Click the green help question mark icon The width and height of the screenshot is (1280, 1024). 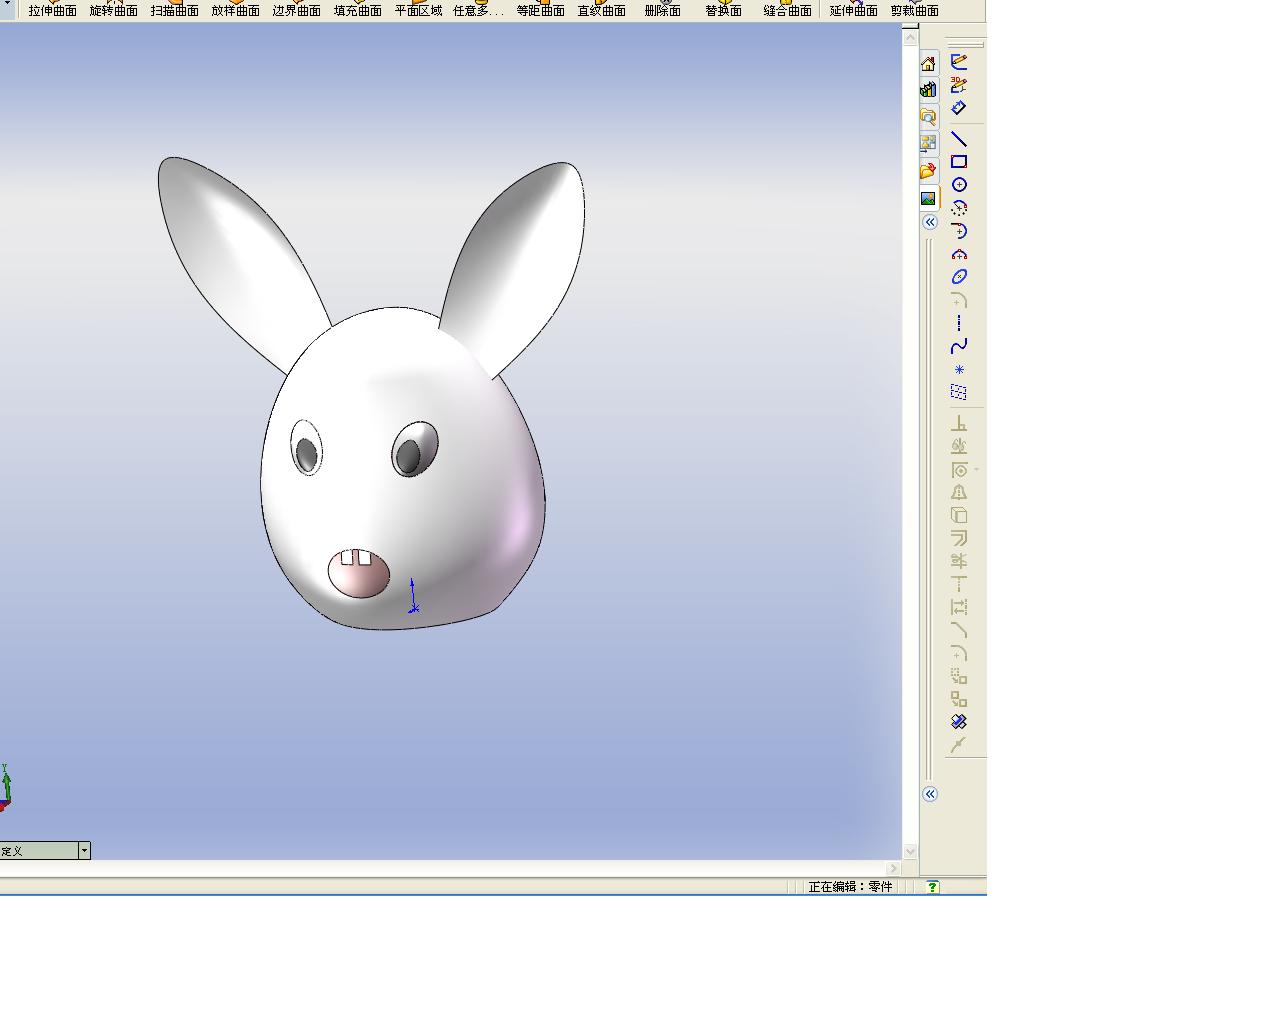[932, 887]
